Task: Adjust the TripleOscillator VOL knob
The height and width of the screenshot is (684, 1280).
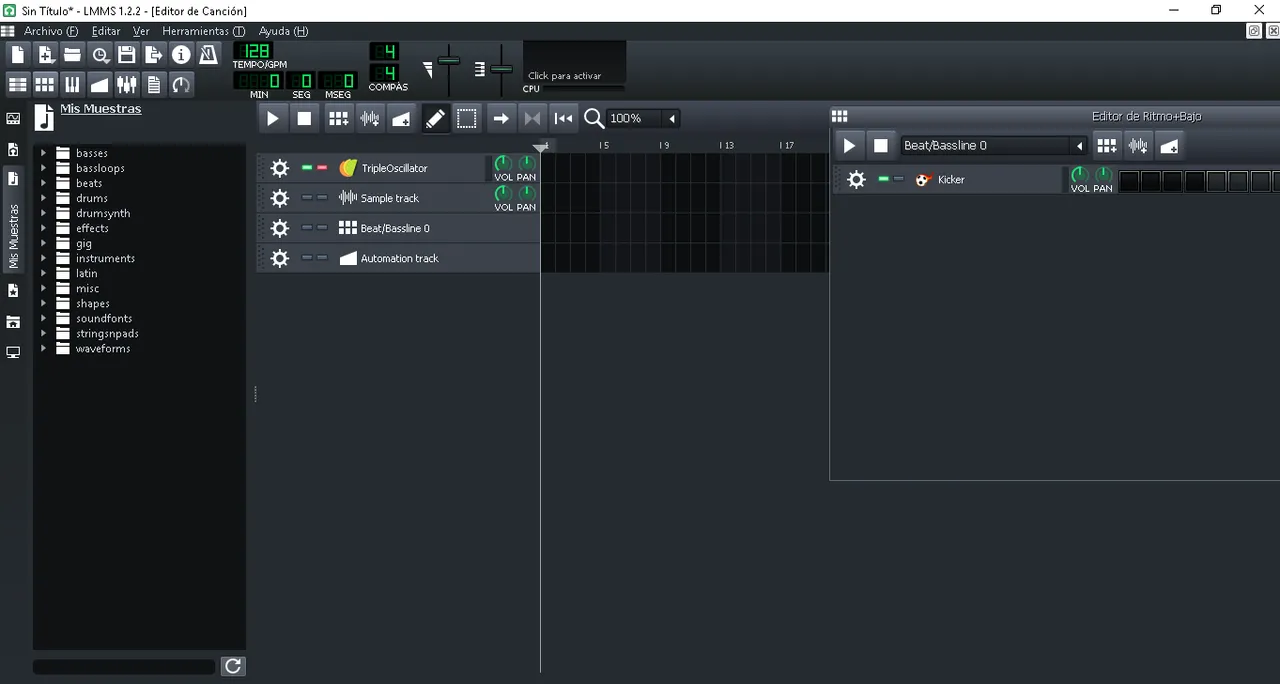Action: tap(503, 163)
